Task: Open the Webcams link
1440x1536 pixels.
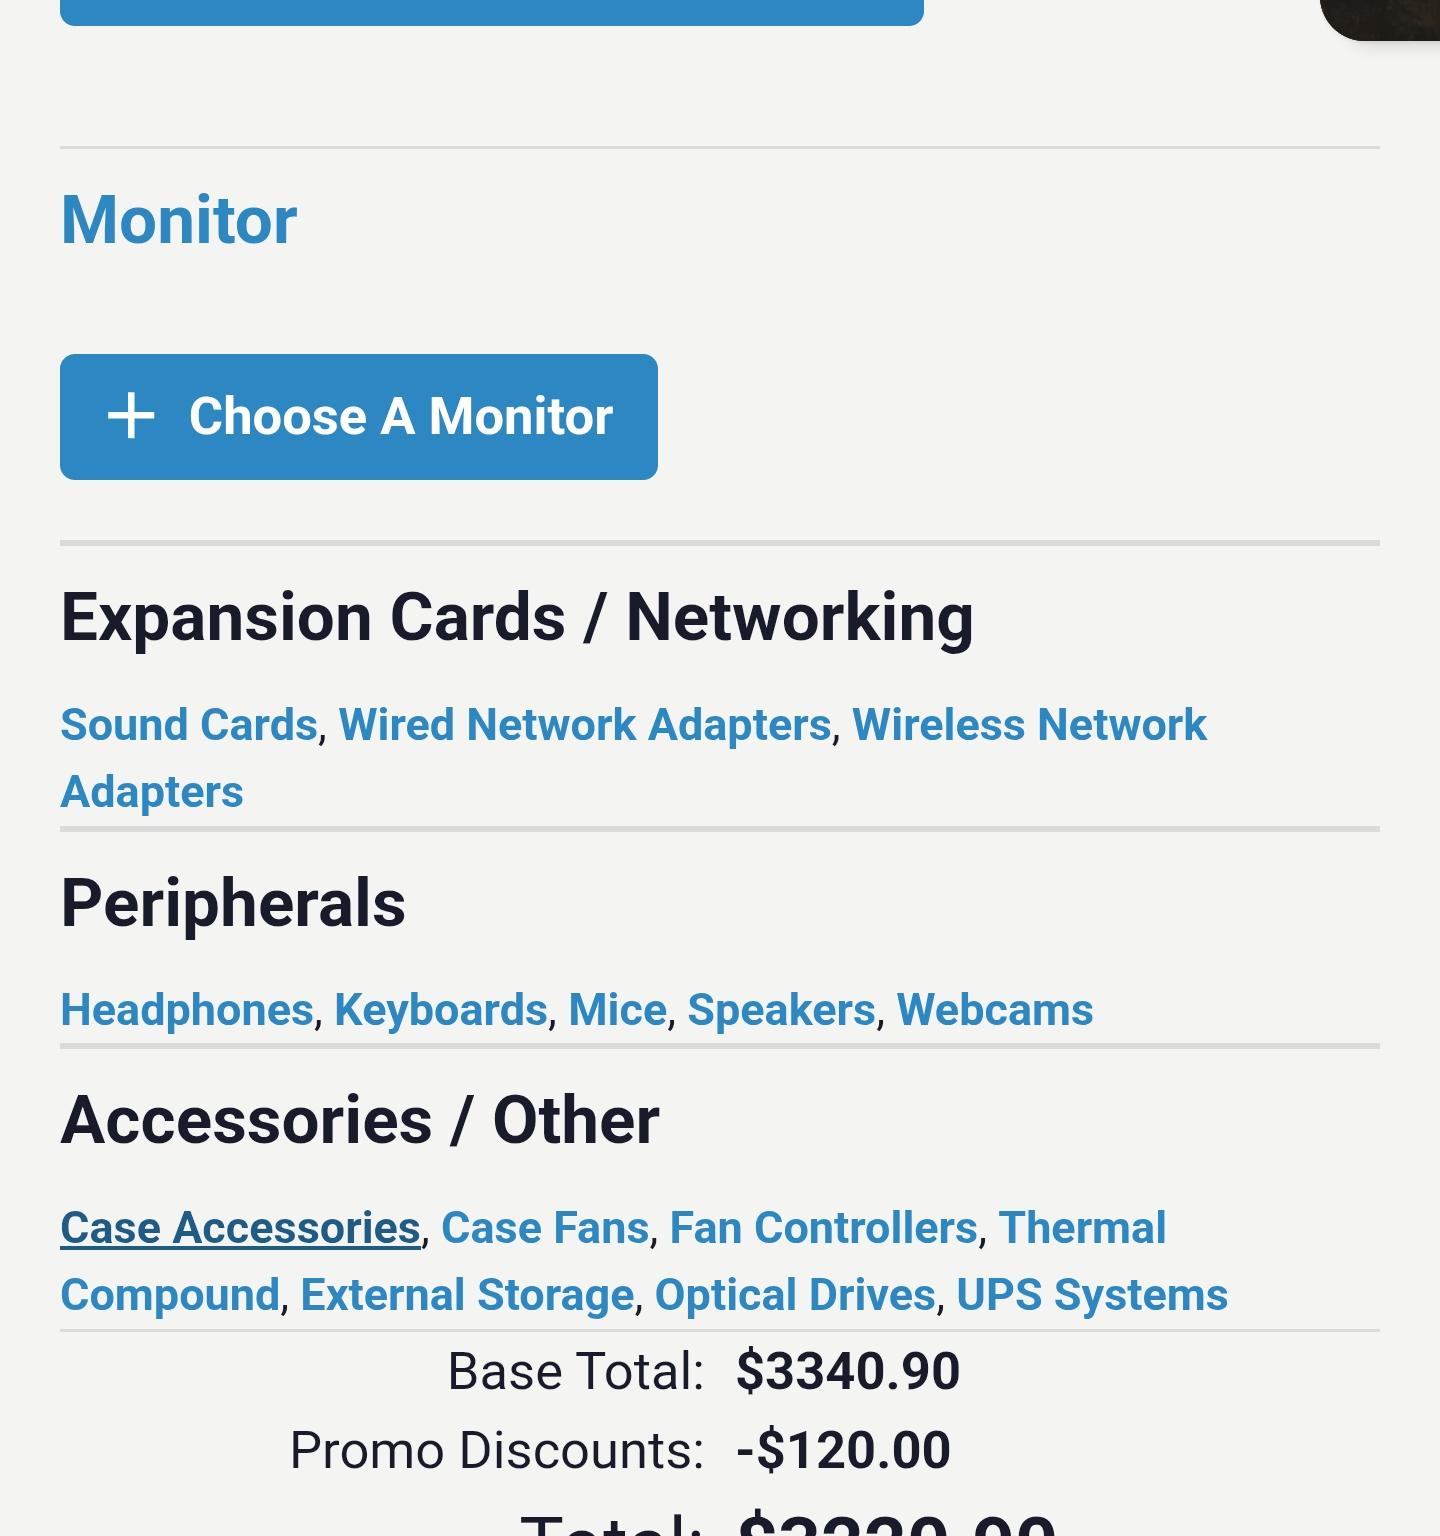Action: (x=995, y=1010)
